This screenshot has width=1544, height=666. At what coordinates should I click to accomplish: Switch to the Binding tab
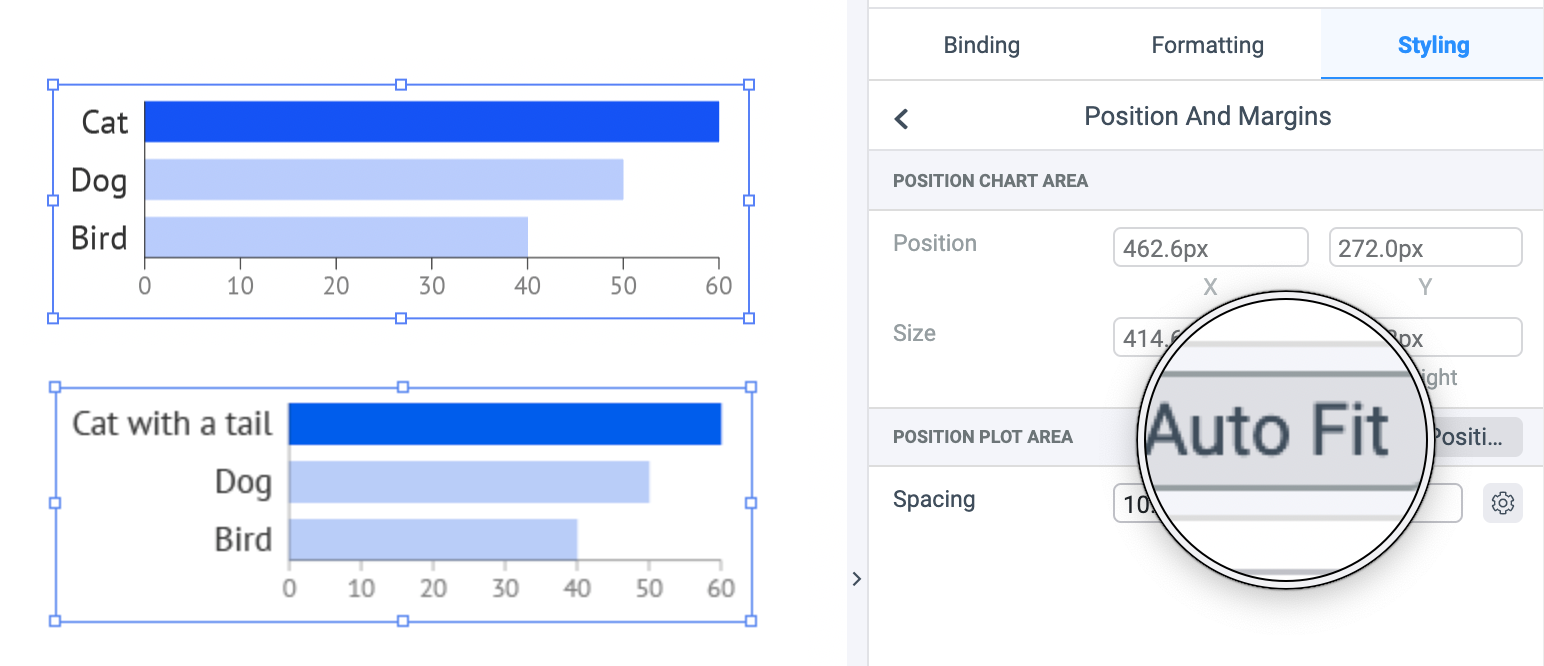tap(981, 45)
